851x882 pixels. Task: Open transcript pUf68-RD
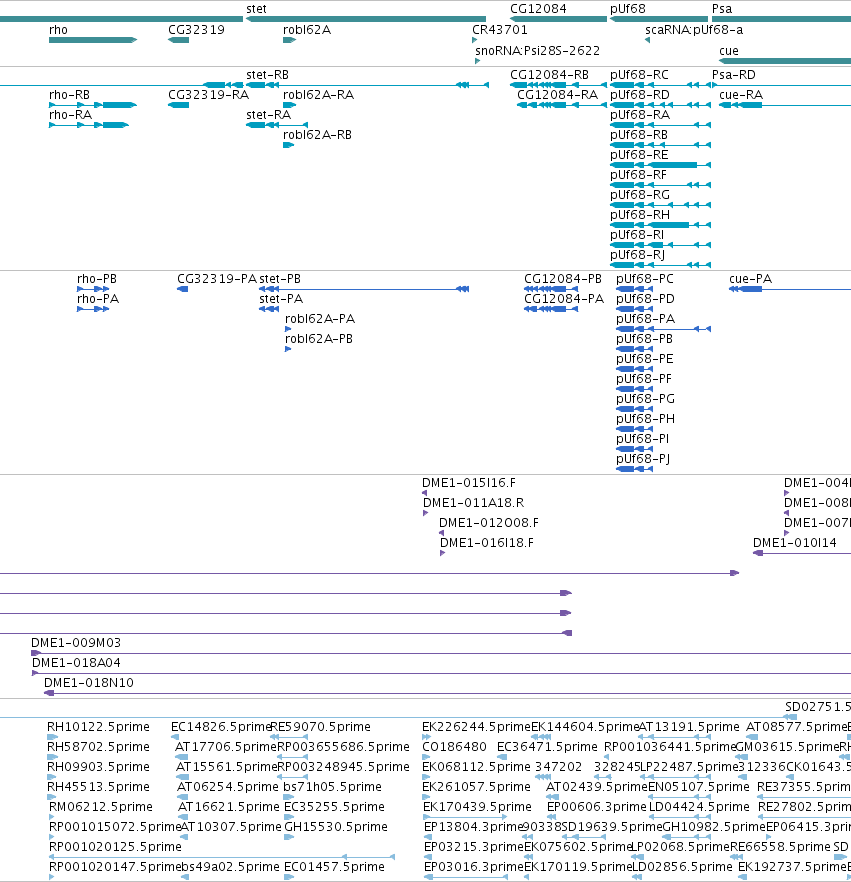click(x=660, y=105)
